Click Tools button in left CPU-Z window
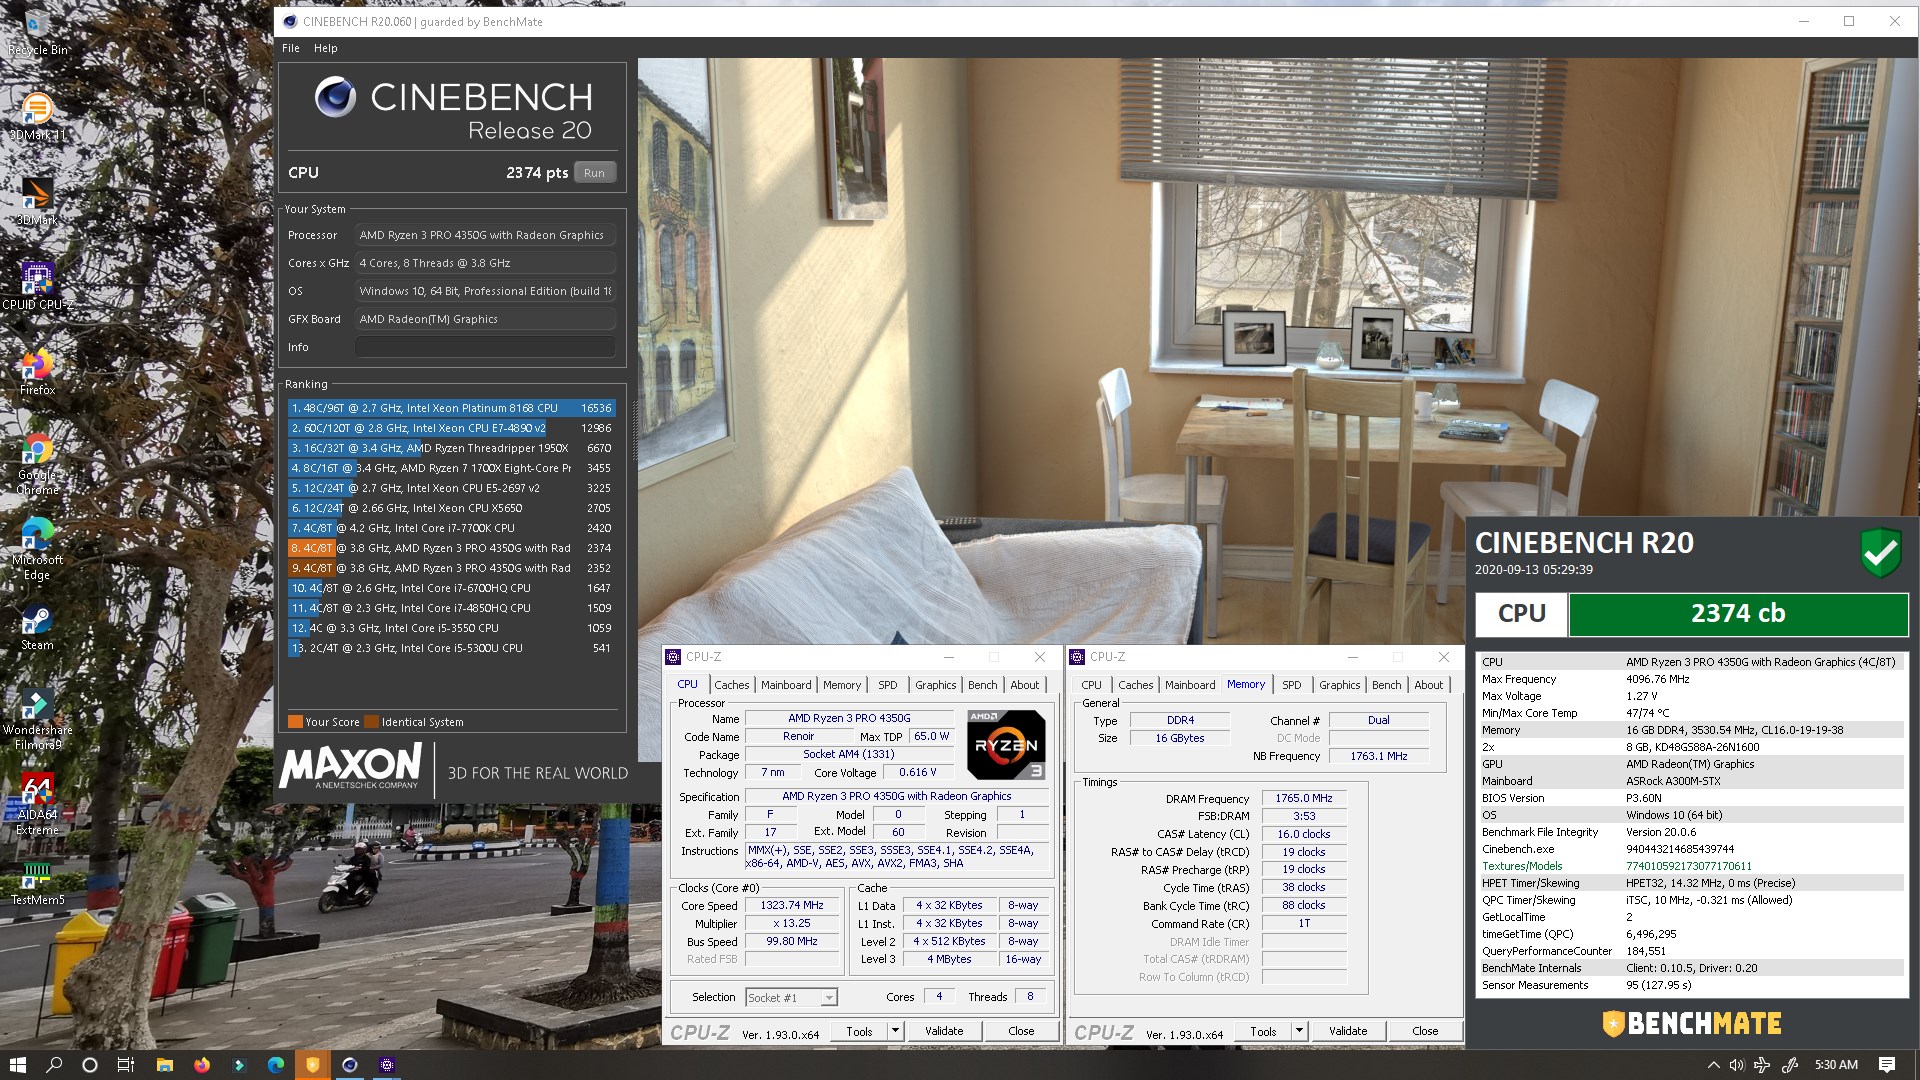Screen dimensions: 1920x1080 (x=859, y=1031)
